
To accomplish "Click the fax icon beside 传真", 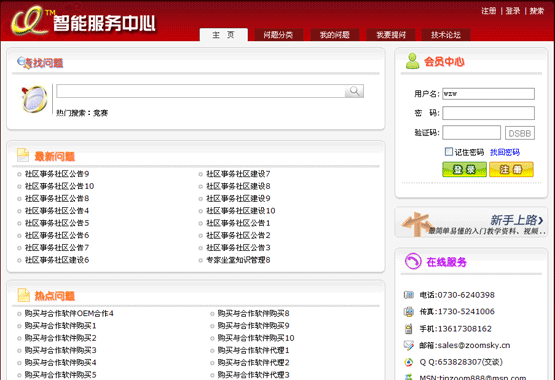I will (409, 311).
